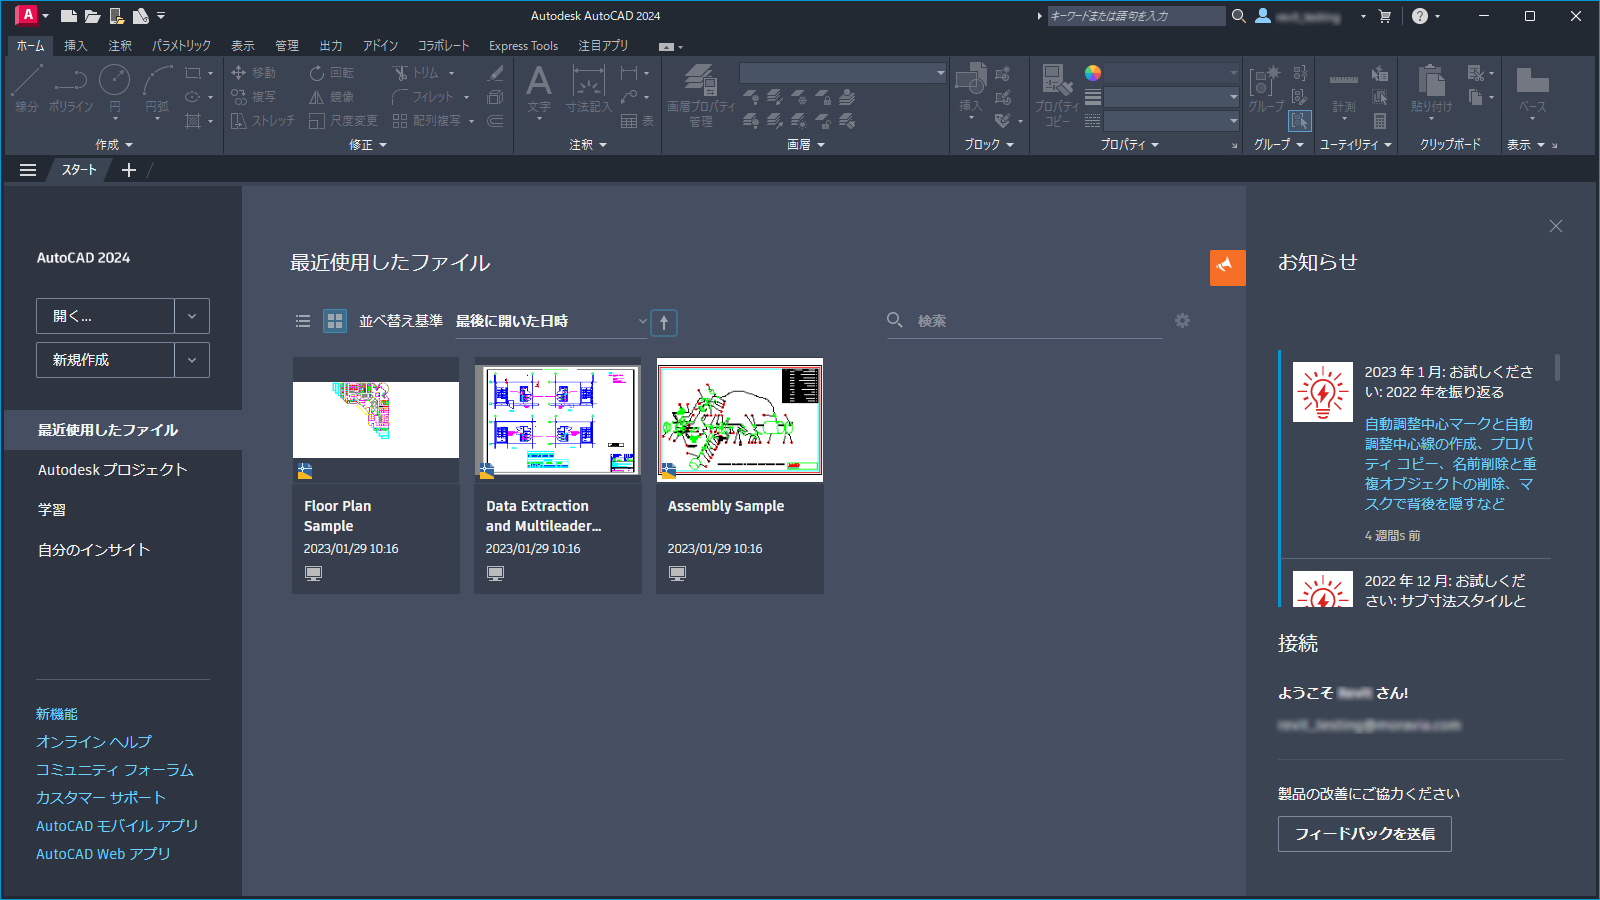
Task: Open the コミュニティ フォーラム link
Action: (115, 769)
